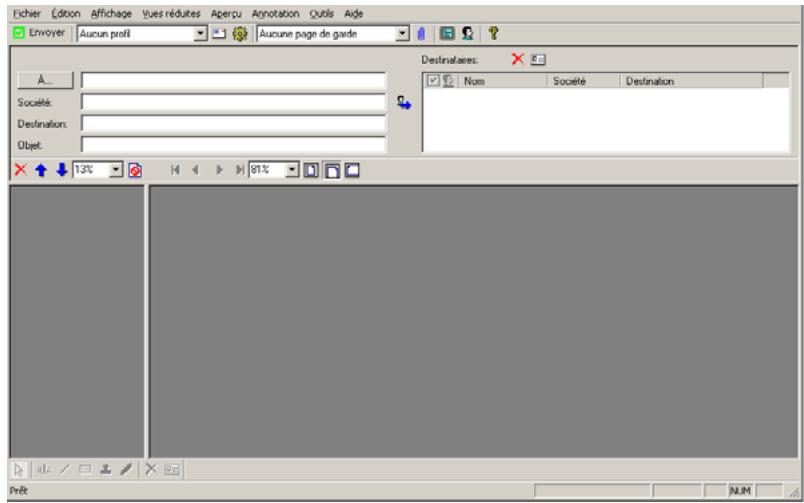Click the Prêt status text
Viewport: 804px width, 503px height.
[x=18, y=491]
